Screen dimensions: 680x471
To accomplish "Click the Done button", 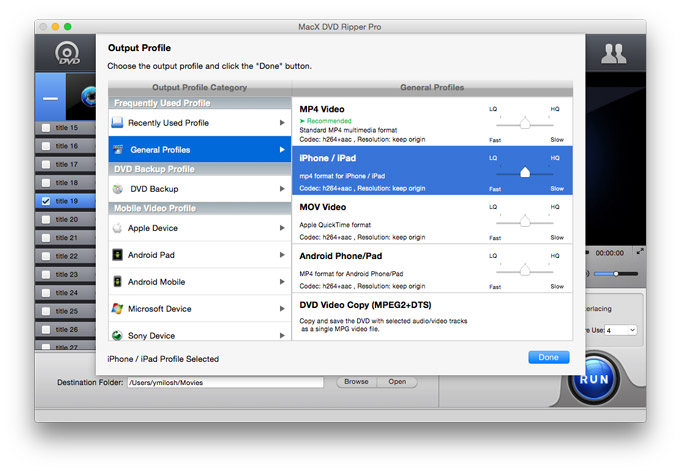I will click(x=549, y=357).
